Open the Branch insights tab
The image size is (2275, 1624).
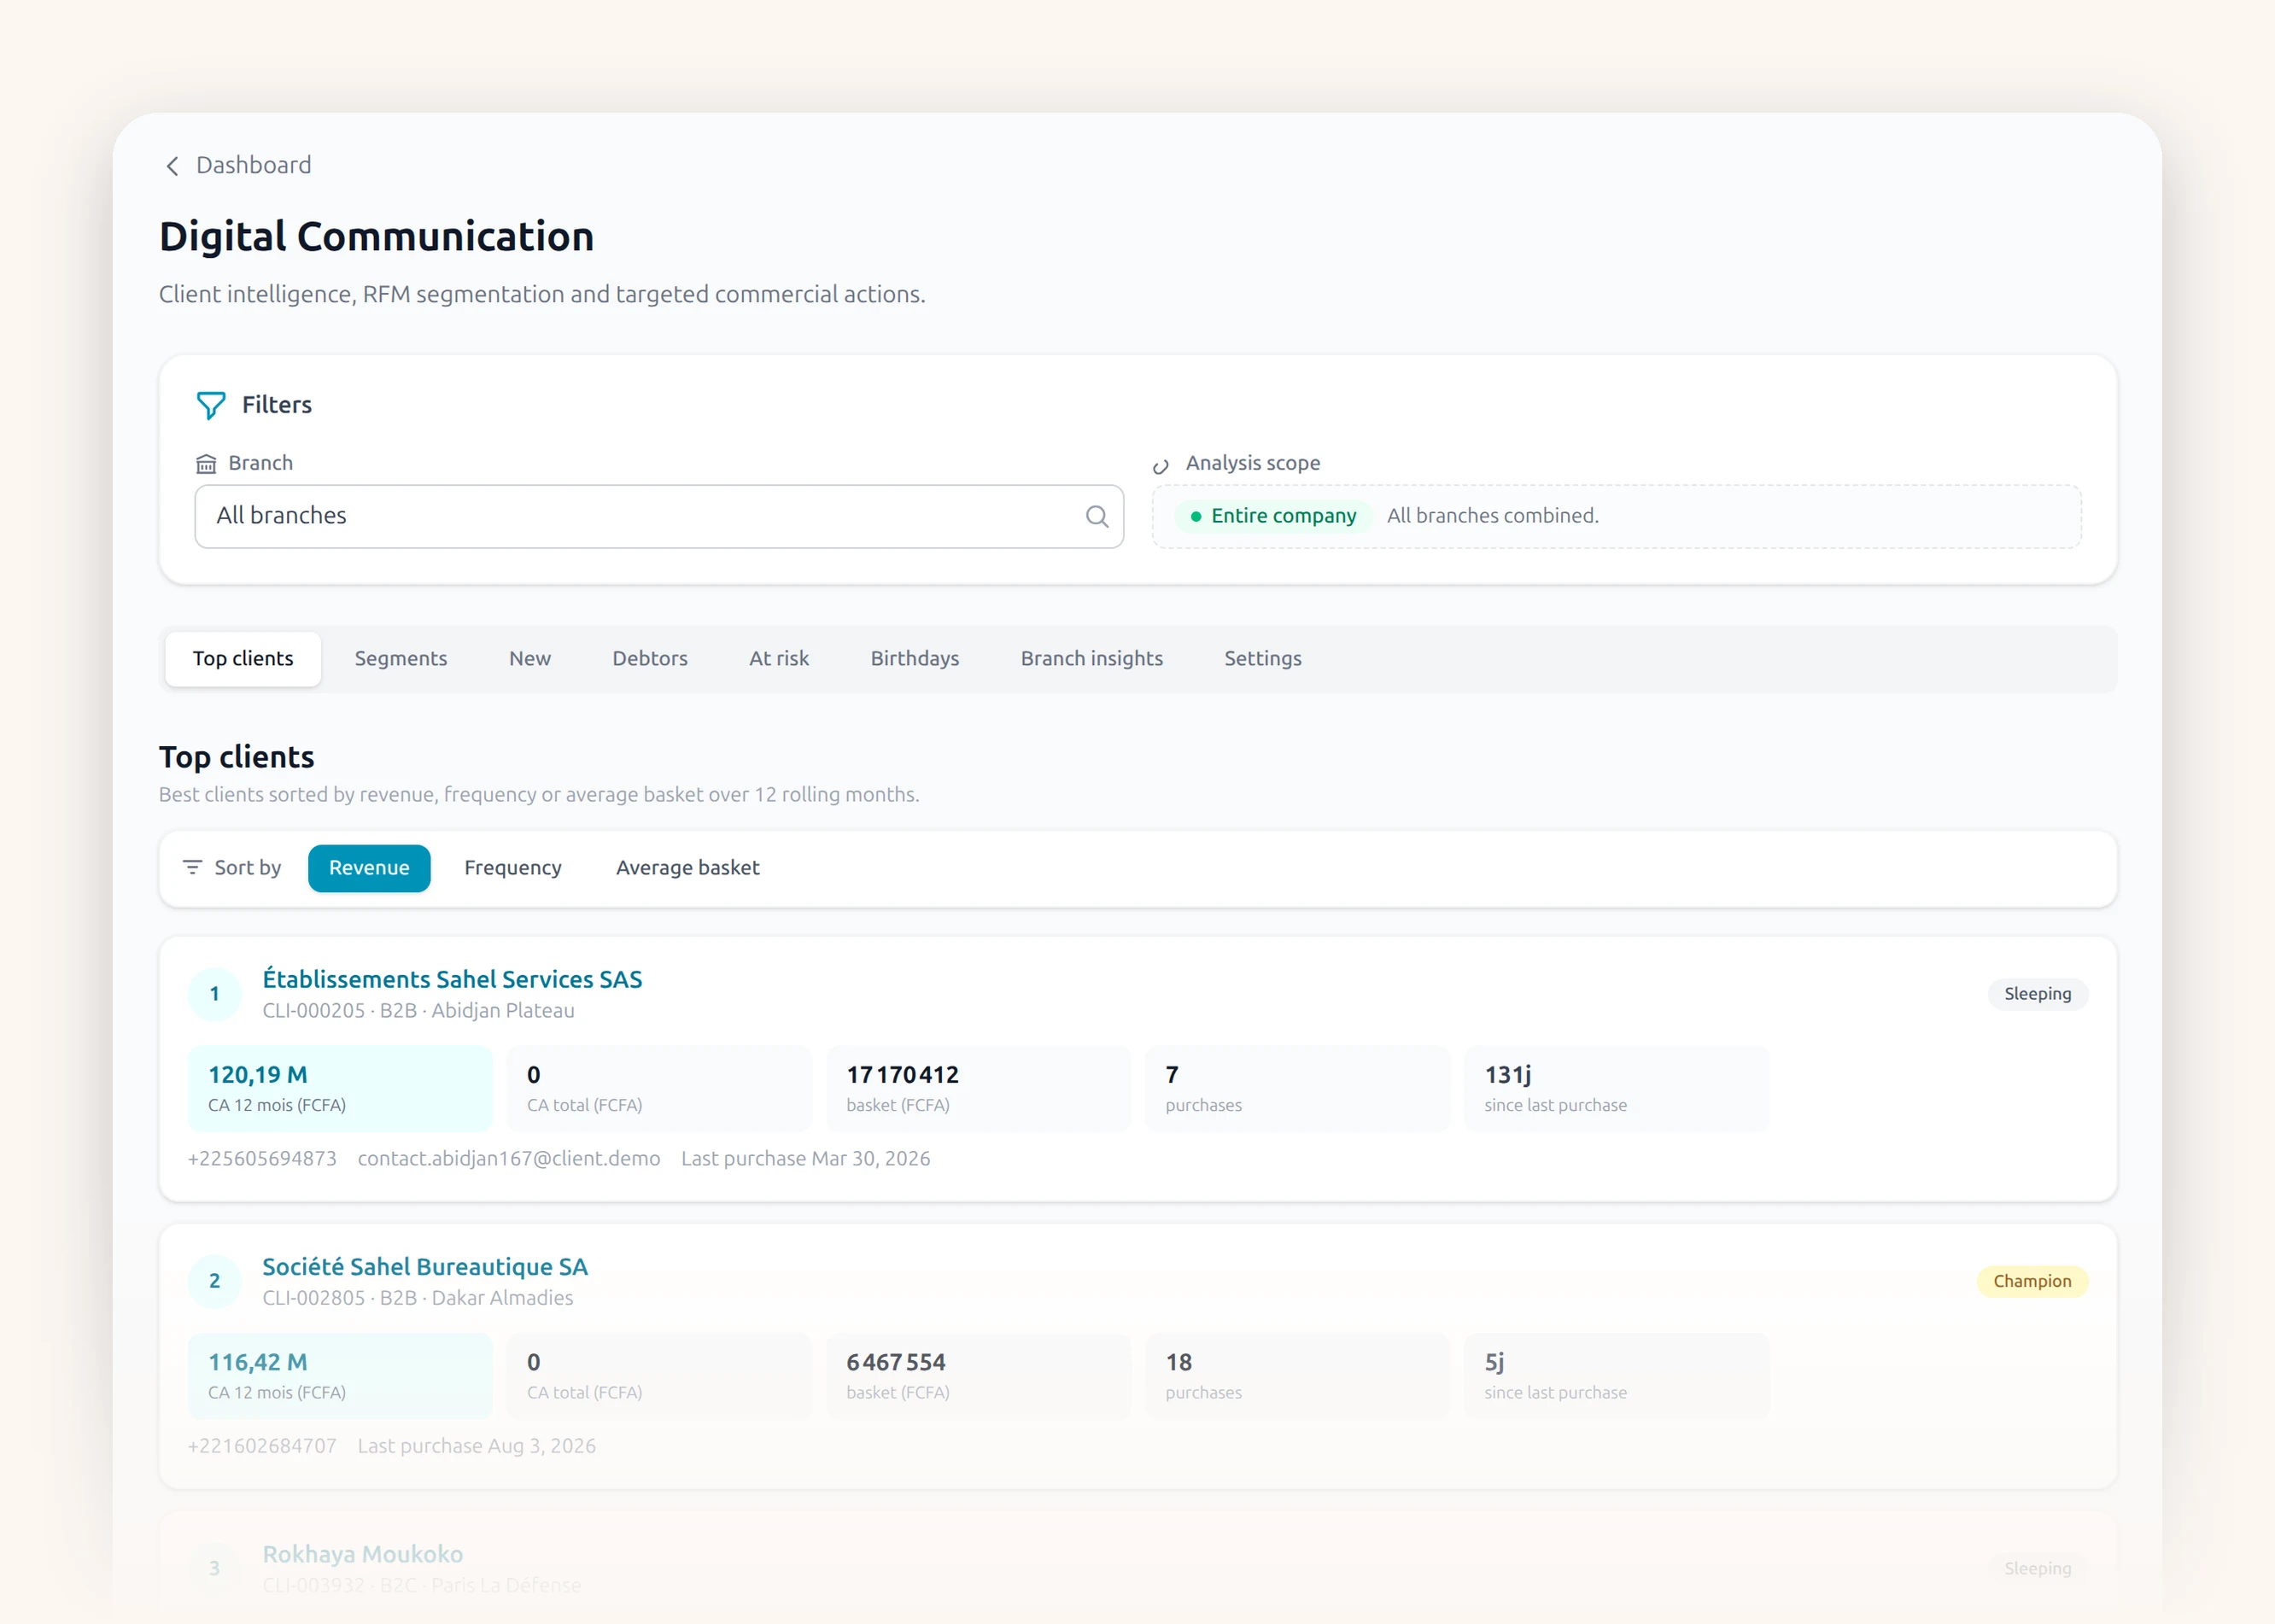[1092, 659]
